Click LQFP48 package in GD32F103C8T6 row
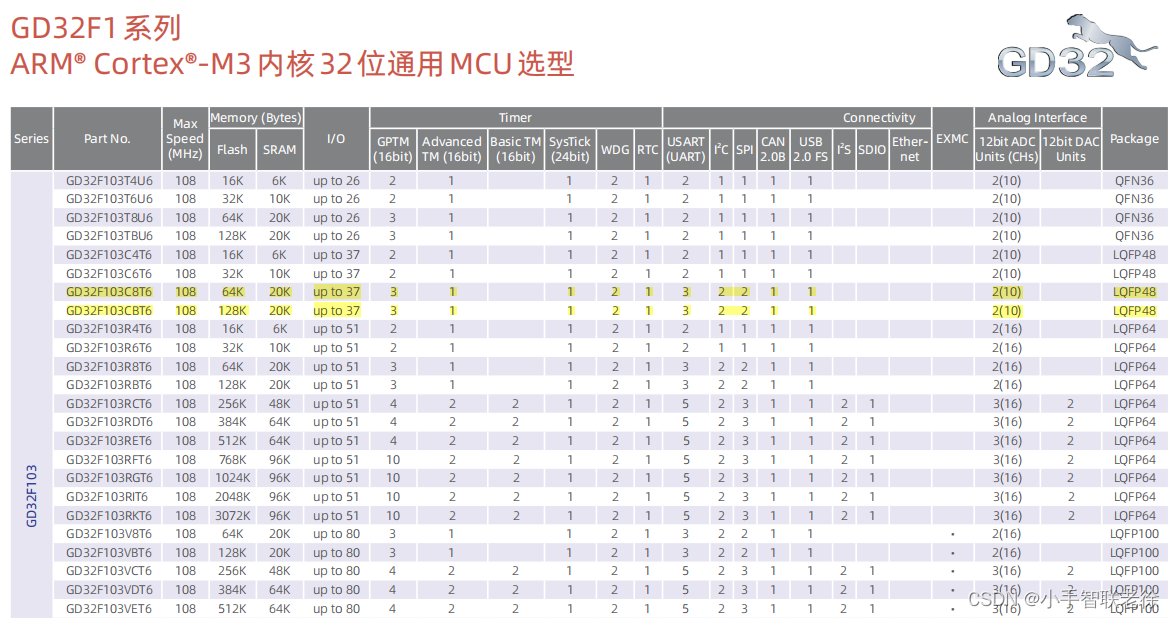This screenshot has height=618, width=1175. 1135,291
